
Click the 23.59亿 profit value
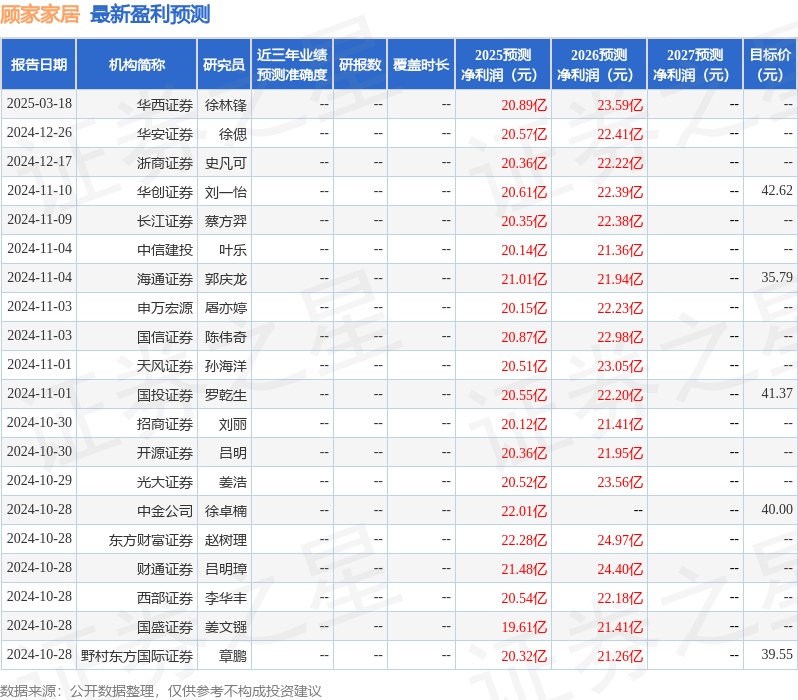click(620, 105)
